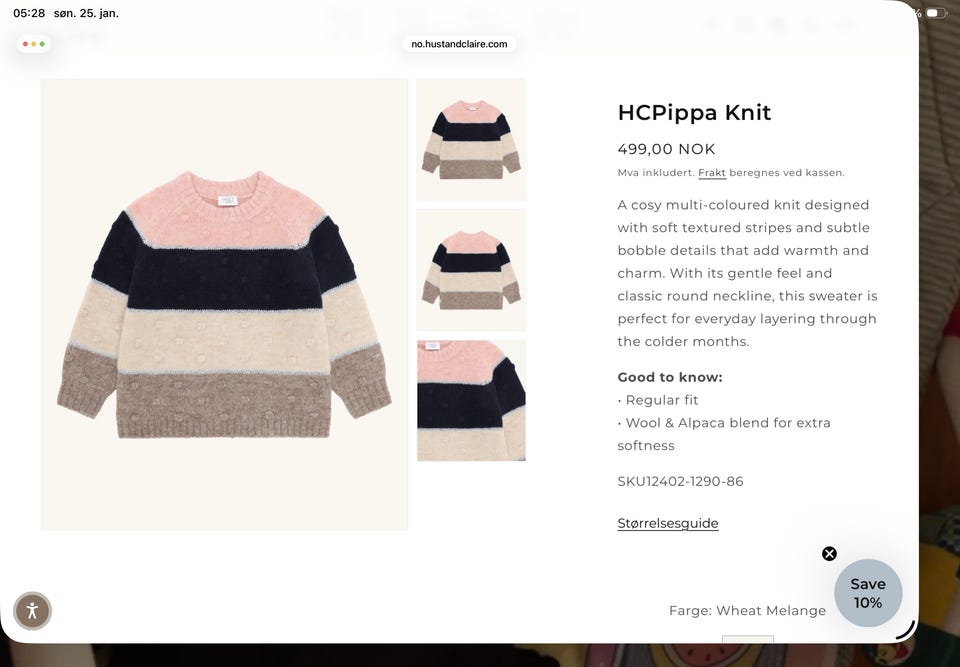Open the Frakt shipping link
Screen dimensions: 960x667
click(711, 173)
